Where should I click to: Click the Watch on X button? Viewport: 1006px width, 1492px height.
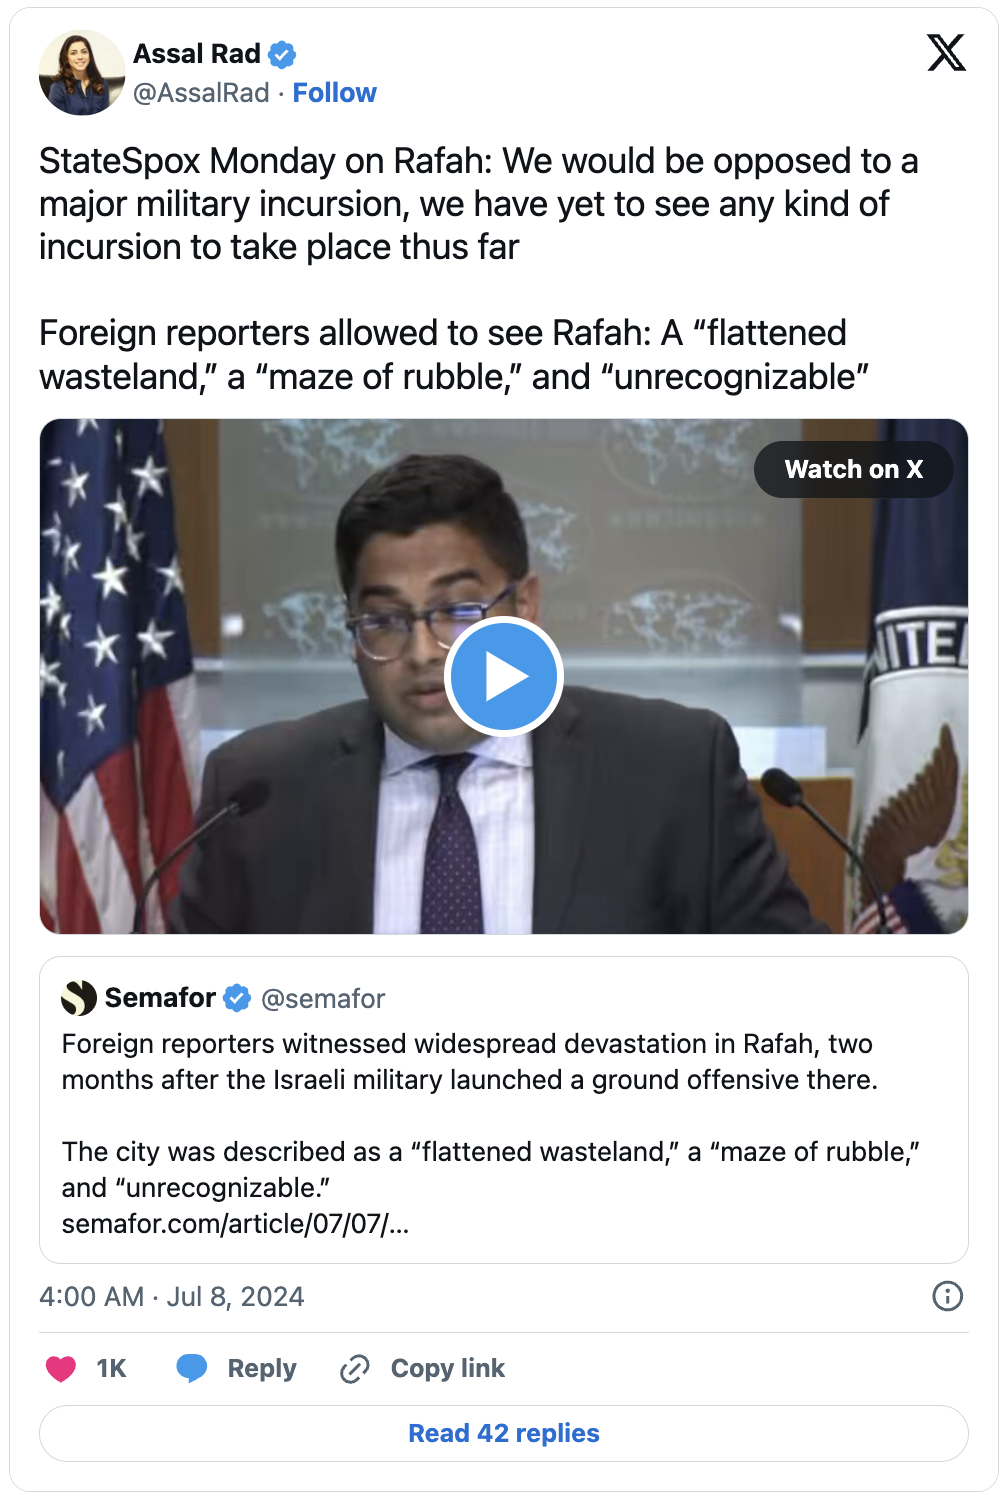click(x=853, y=469)
